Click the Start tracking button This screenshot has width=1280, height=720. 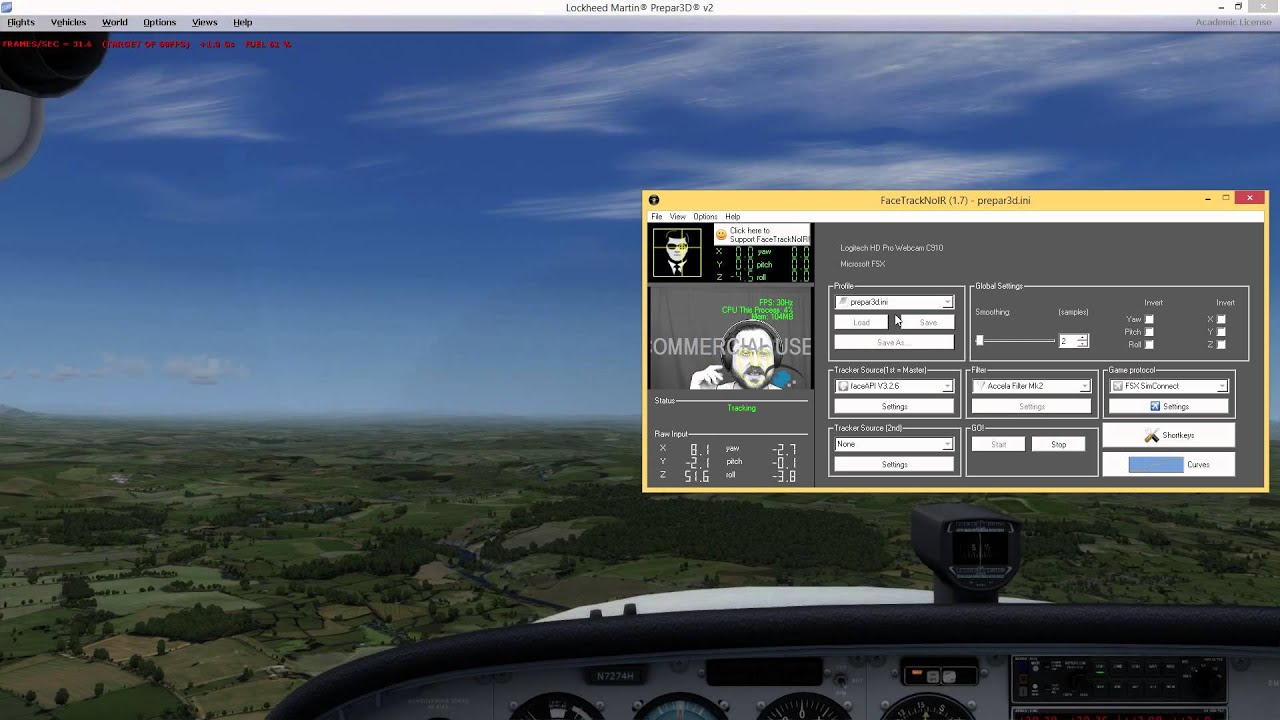998,444
